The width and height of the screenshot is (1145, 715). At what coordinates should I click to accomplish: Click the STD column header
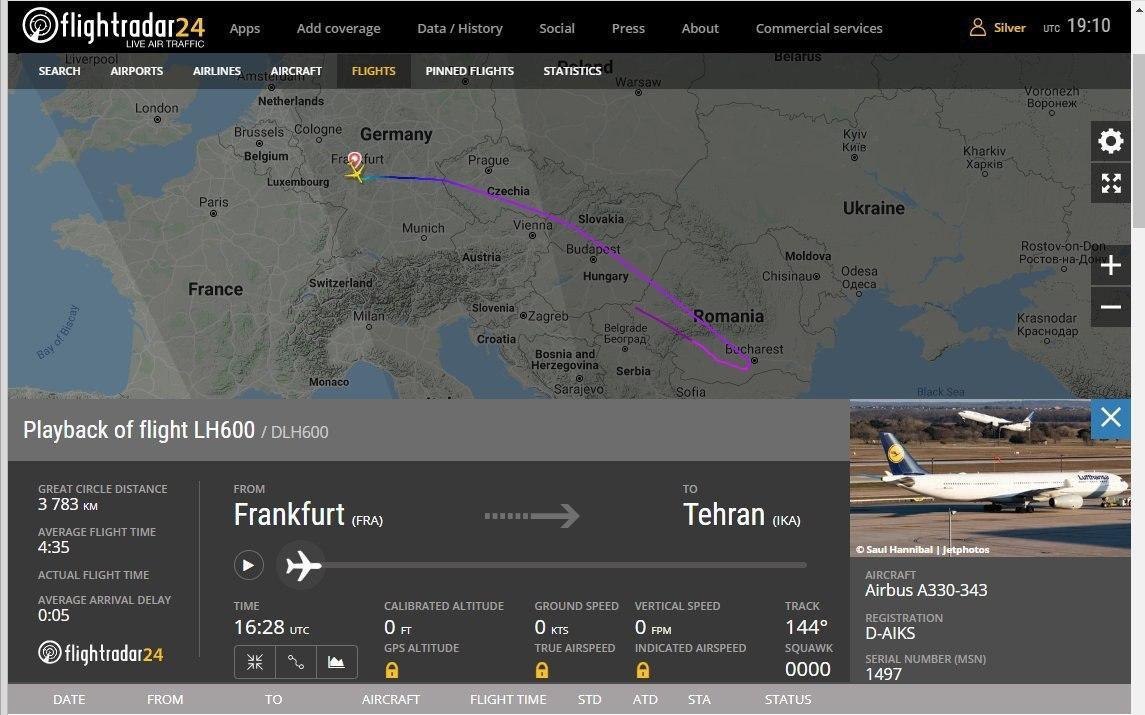pyautogui.click(x=589, y=700)
